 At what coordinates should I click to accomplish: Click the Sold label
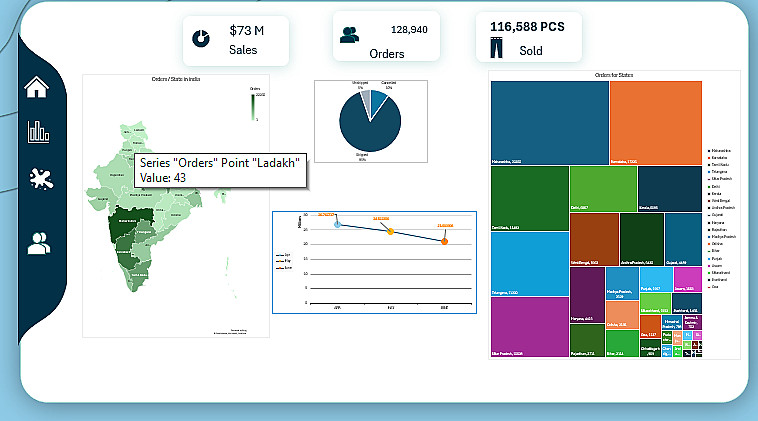pos(531,51)
